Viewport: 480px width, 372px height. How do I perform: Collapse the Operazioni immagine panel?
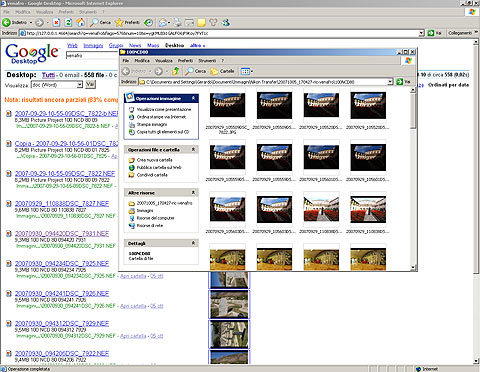(x=193, y=98)
